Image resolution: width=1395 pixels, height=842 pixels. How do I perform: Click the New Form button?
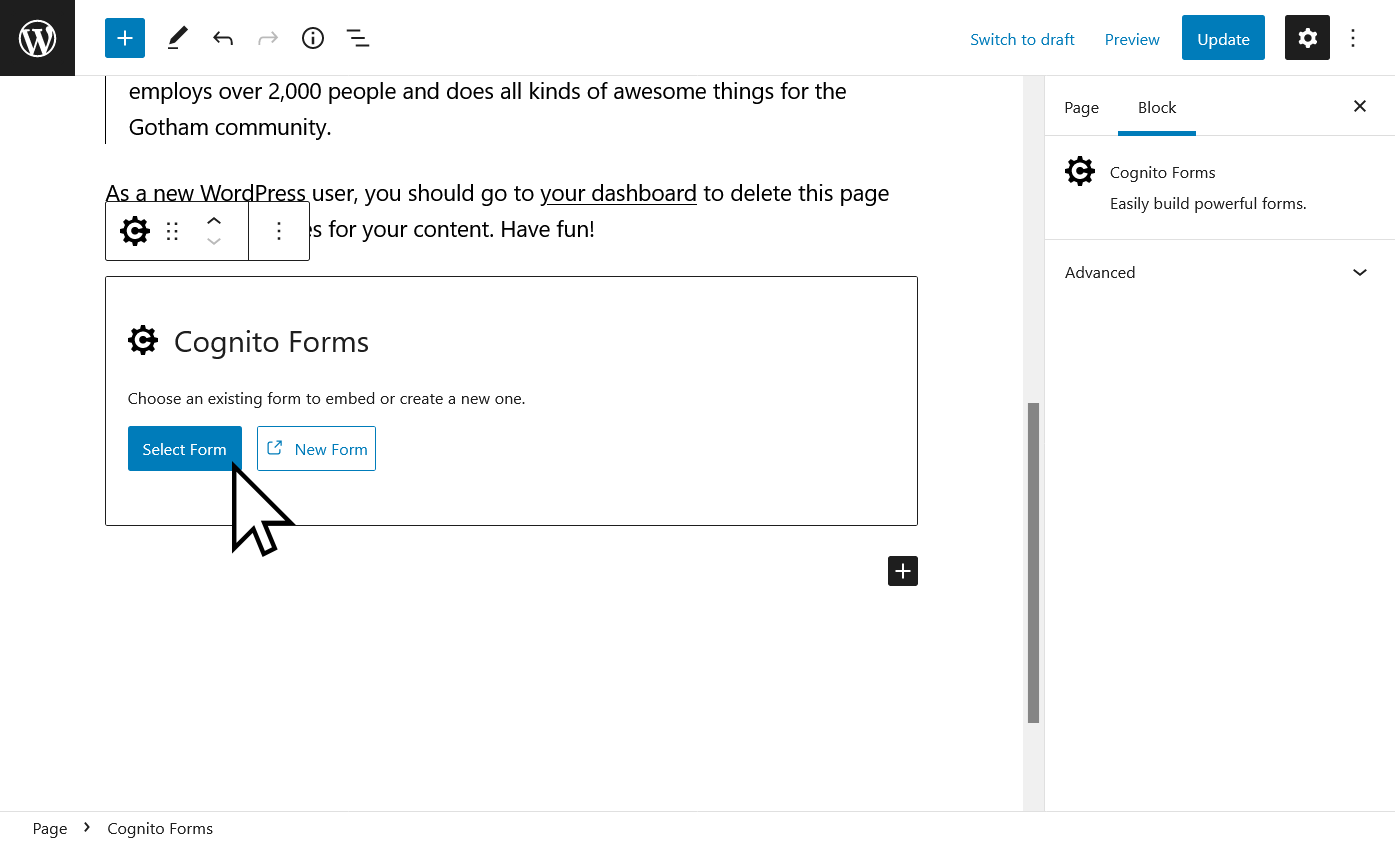tap(316, 449)
